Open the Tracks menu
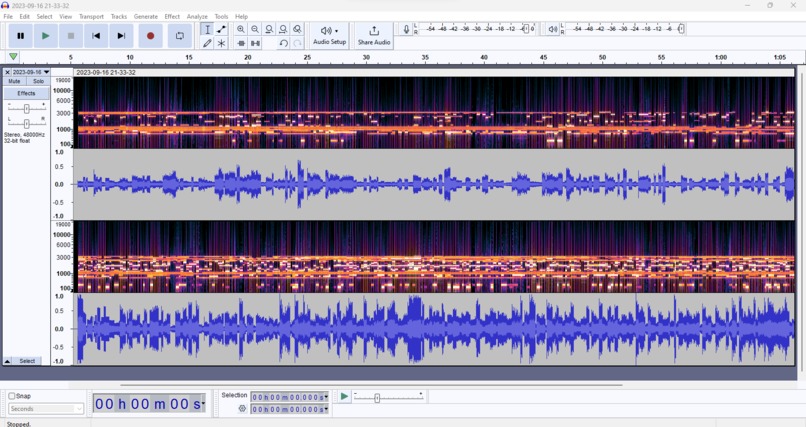This screenshot has height=427, width=806. [119, 16]
